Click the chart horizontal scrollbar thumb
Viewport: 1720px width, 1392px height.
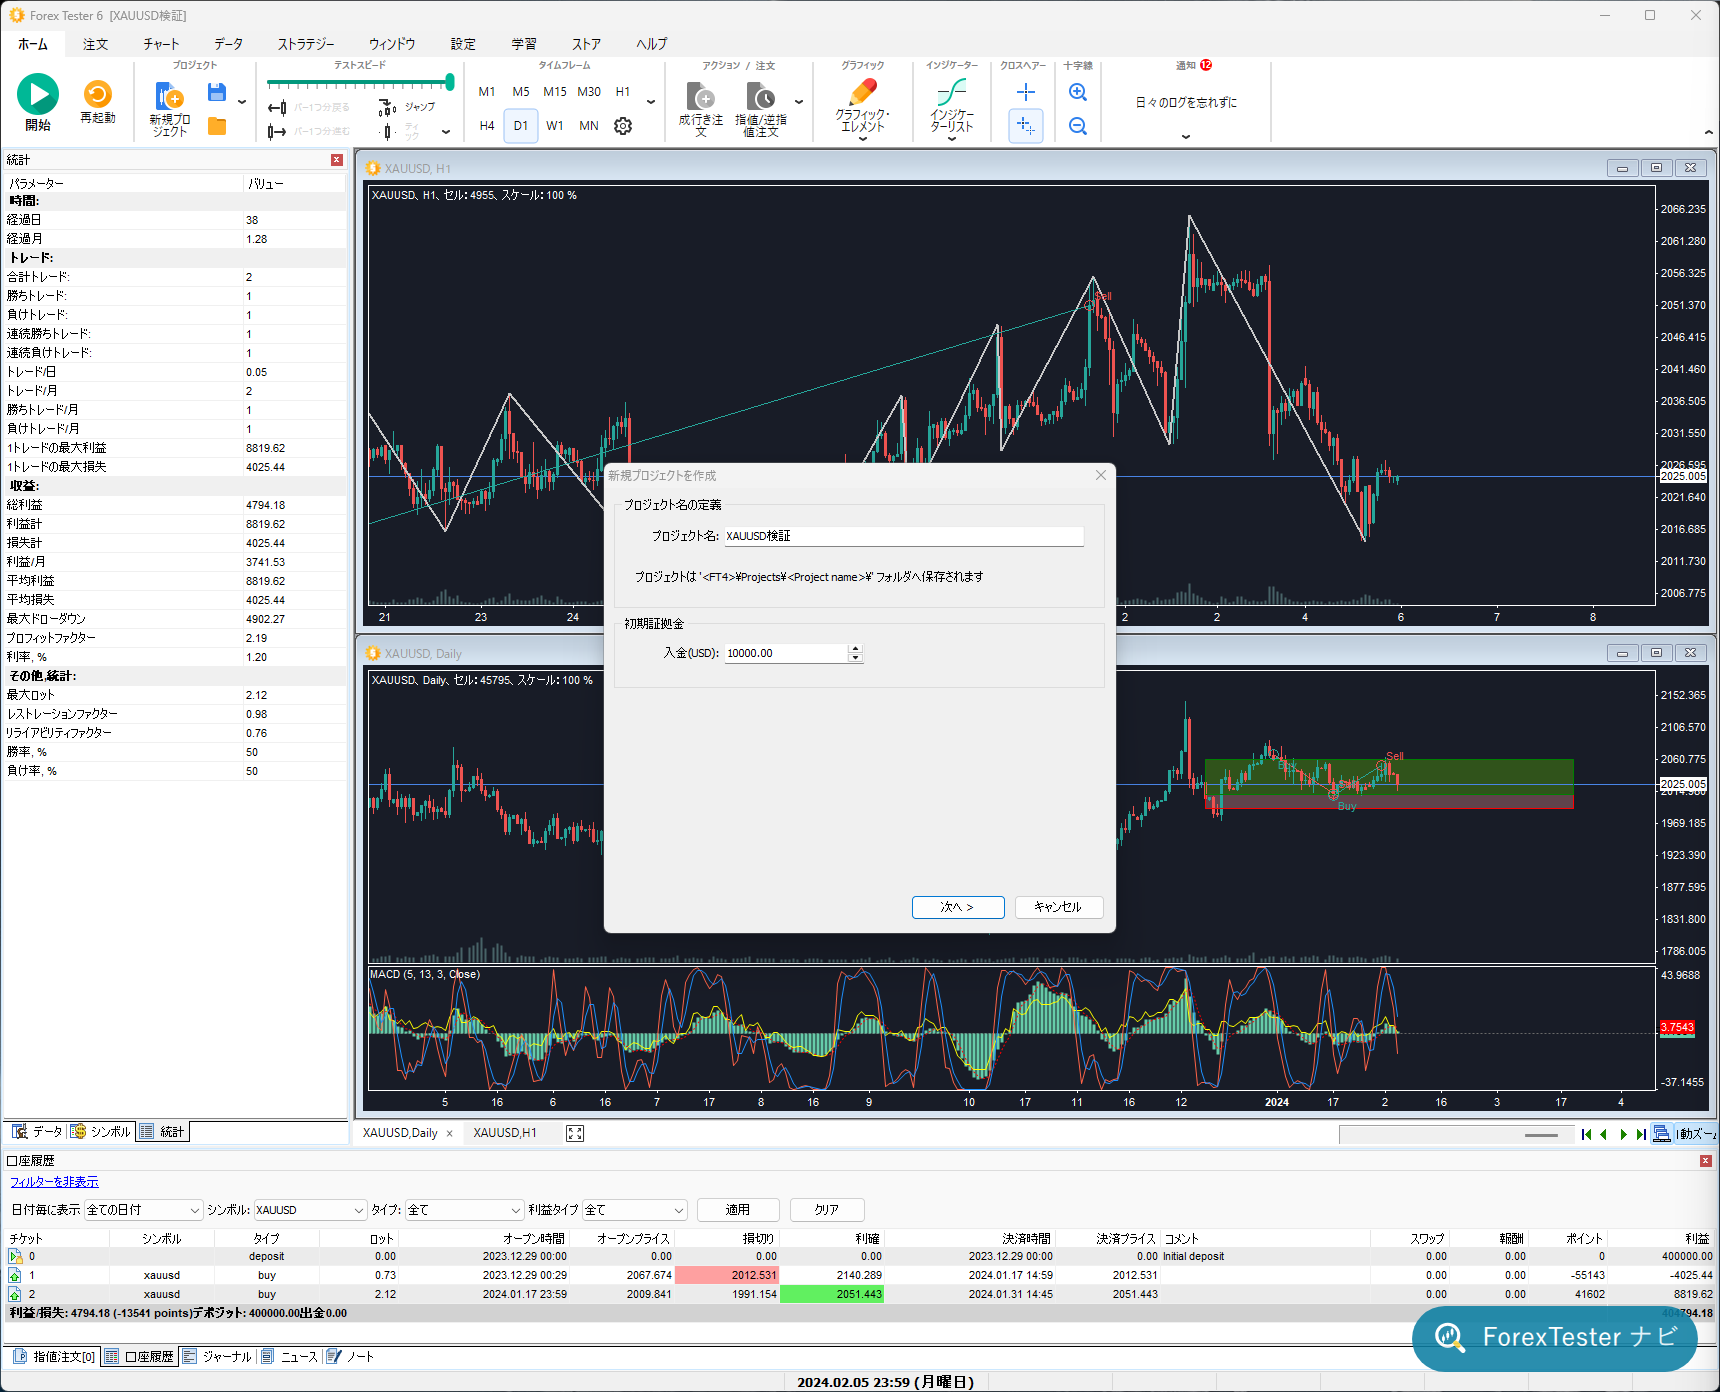(1541, 1135)
